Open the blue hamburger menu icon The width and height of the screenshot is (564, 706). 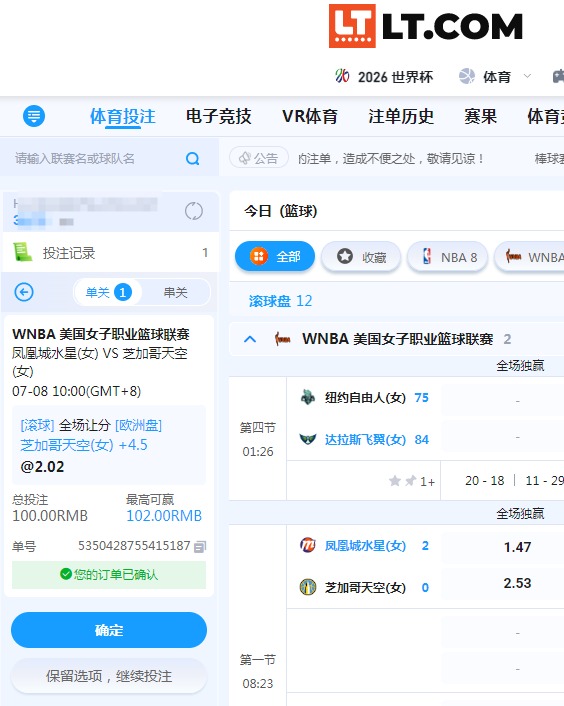point(34,116)
